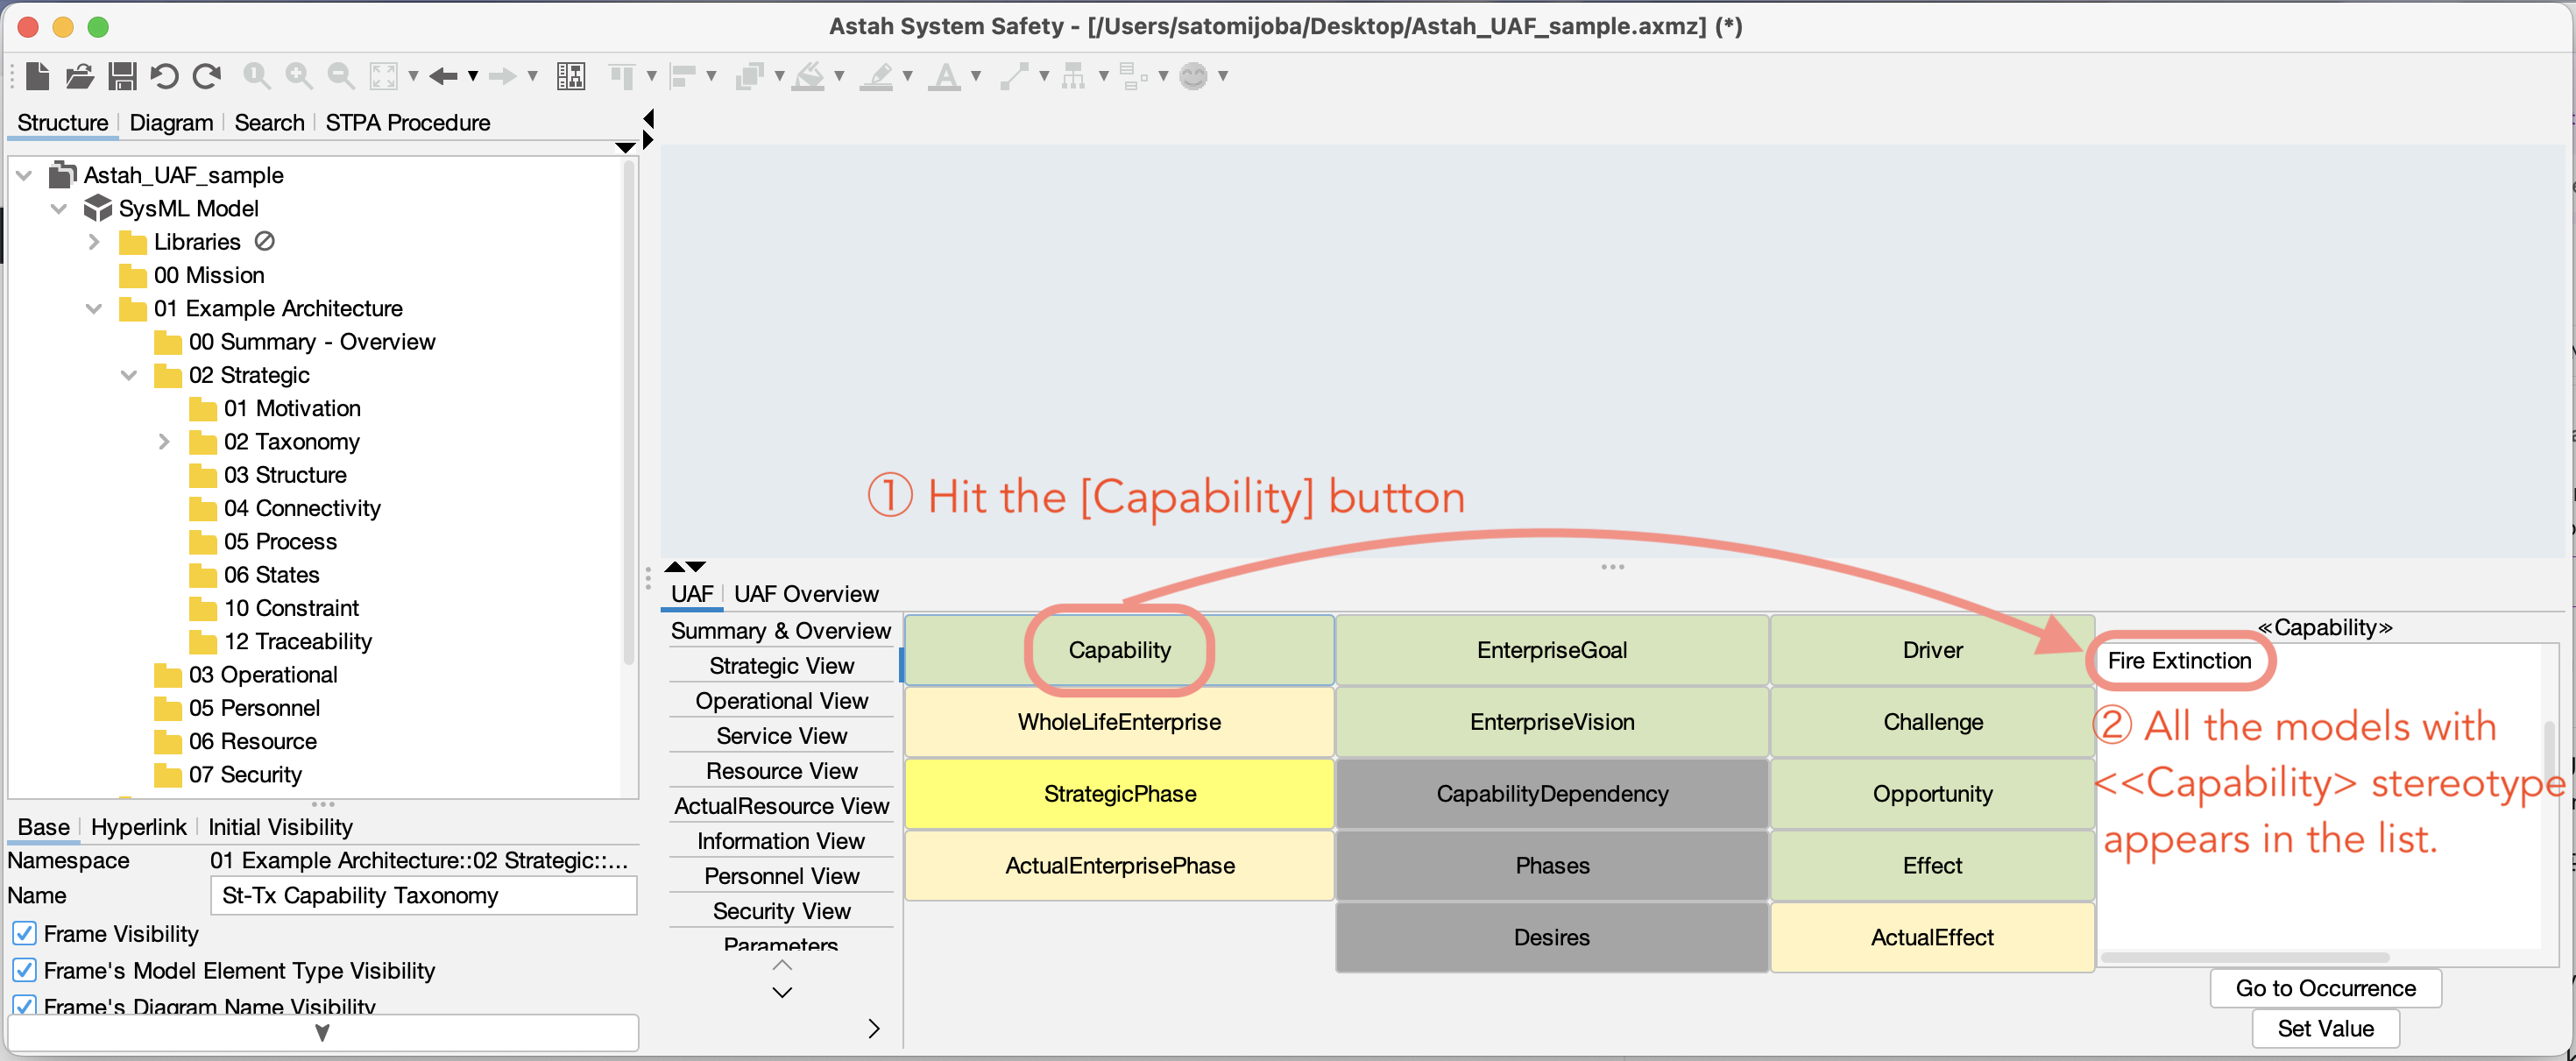Click the Name input field
The image size is (2576, 1061).
pyautogui.click(x=423, y=895)
